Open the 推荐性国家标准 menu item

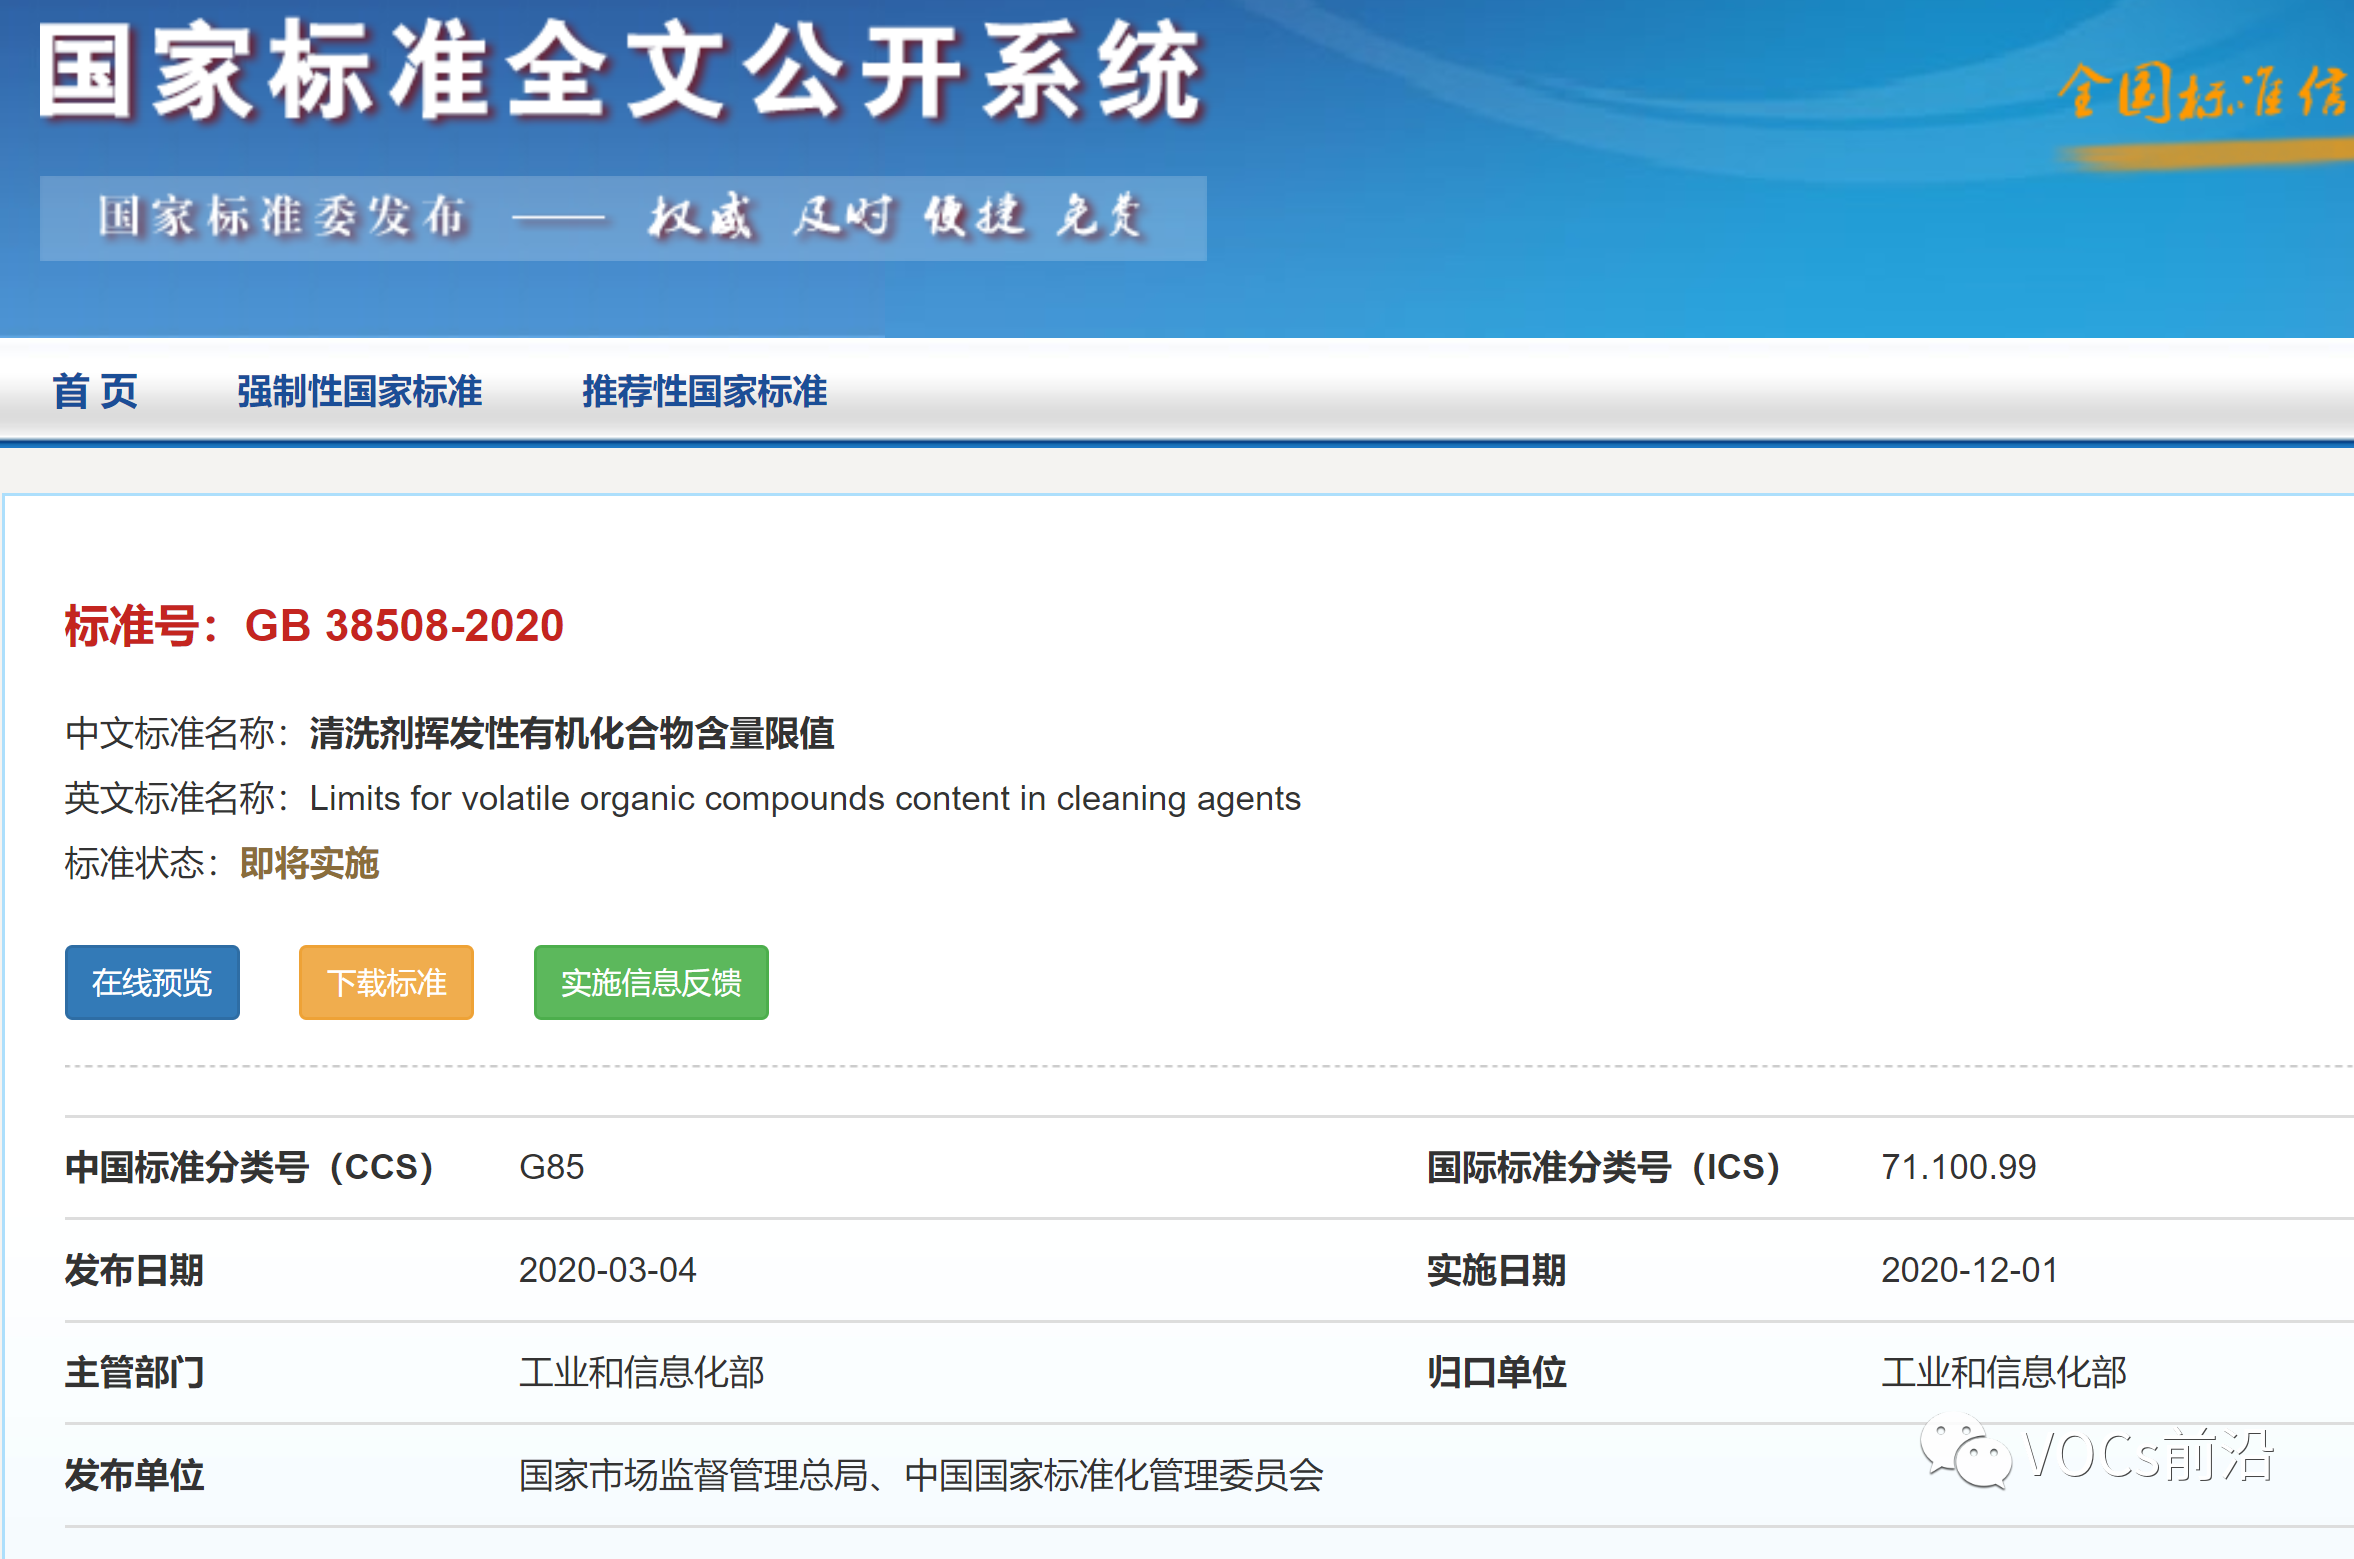[704, 391]
